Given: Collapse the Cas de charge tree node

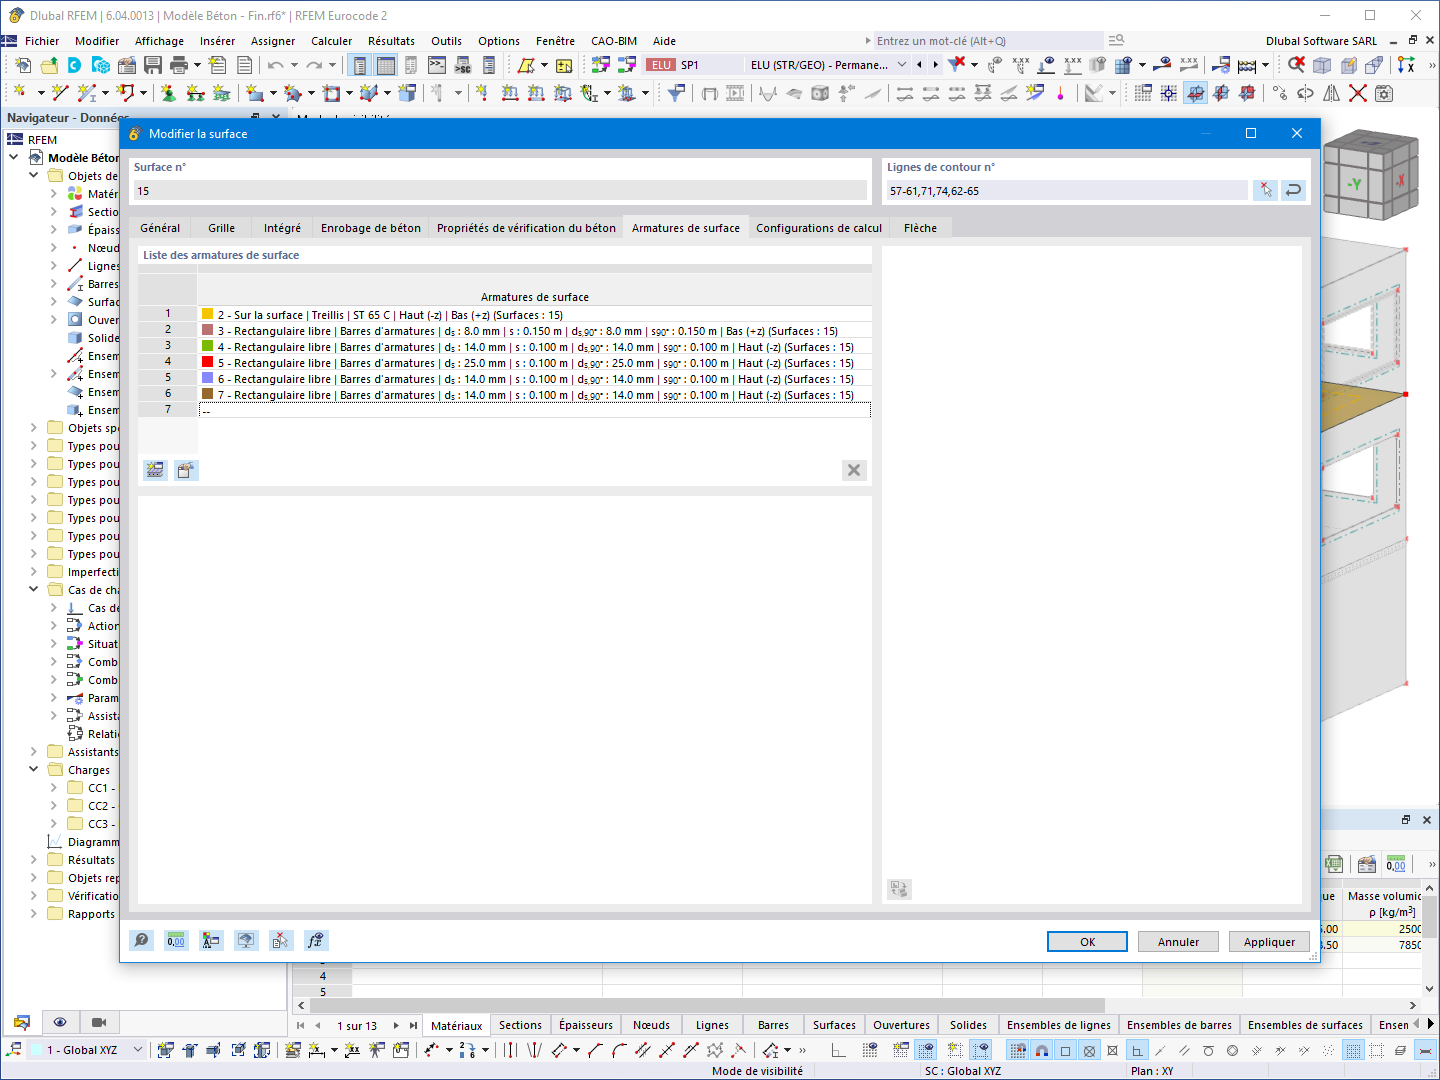Looking at the screenshot, I should coord(34,590).
